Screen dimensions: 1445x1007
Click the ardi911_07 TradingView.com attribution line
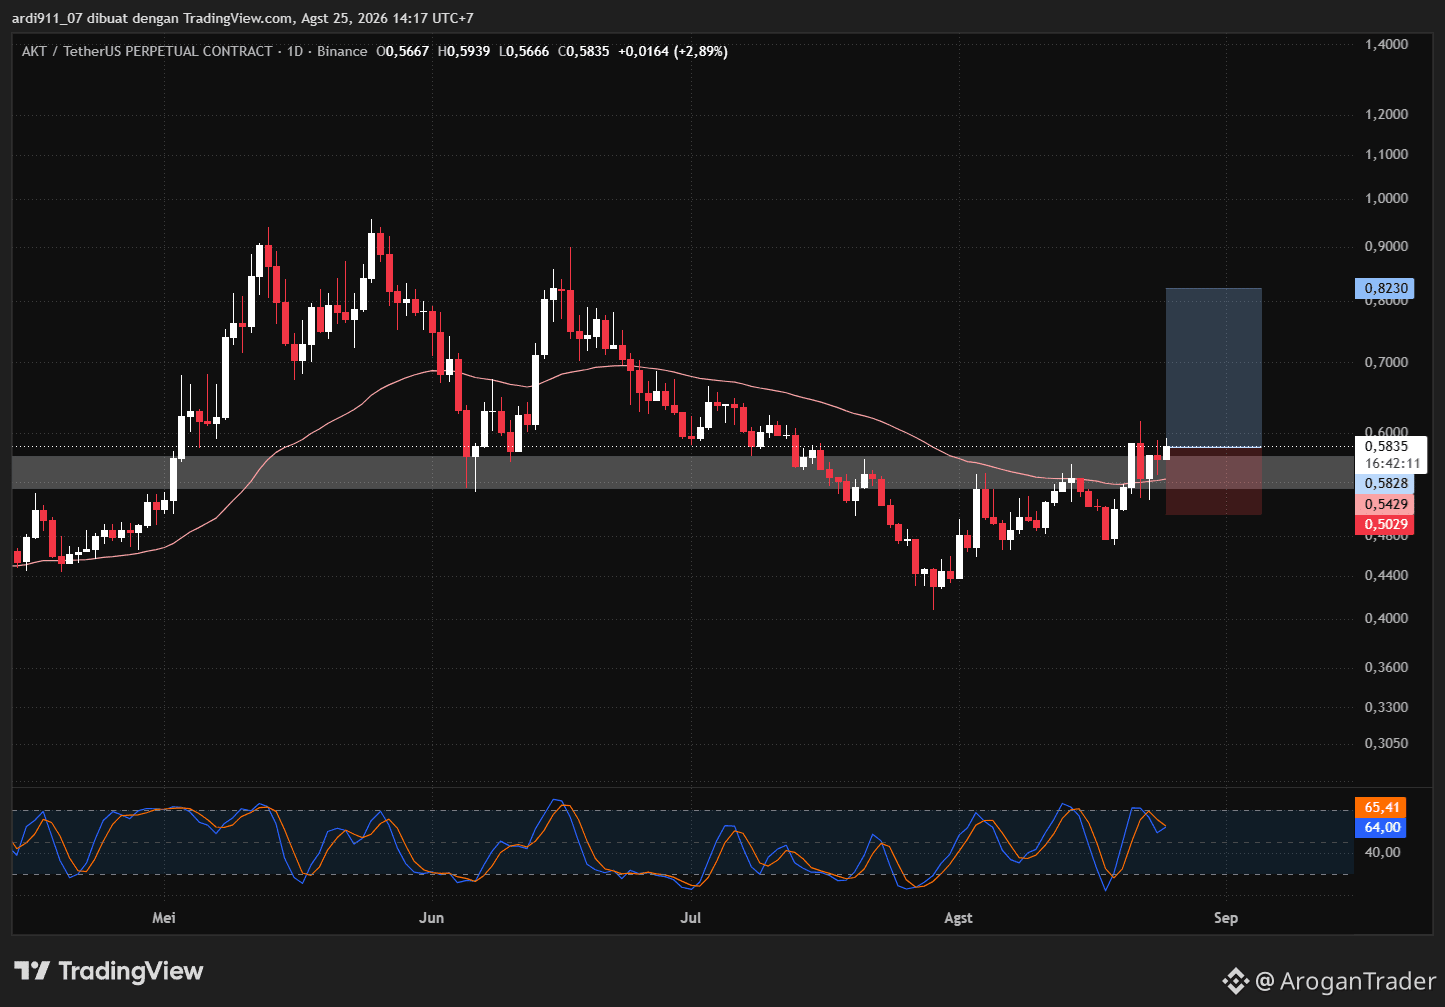(243, 18)
